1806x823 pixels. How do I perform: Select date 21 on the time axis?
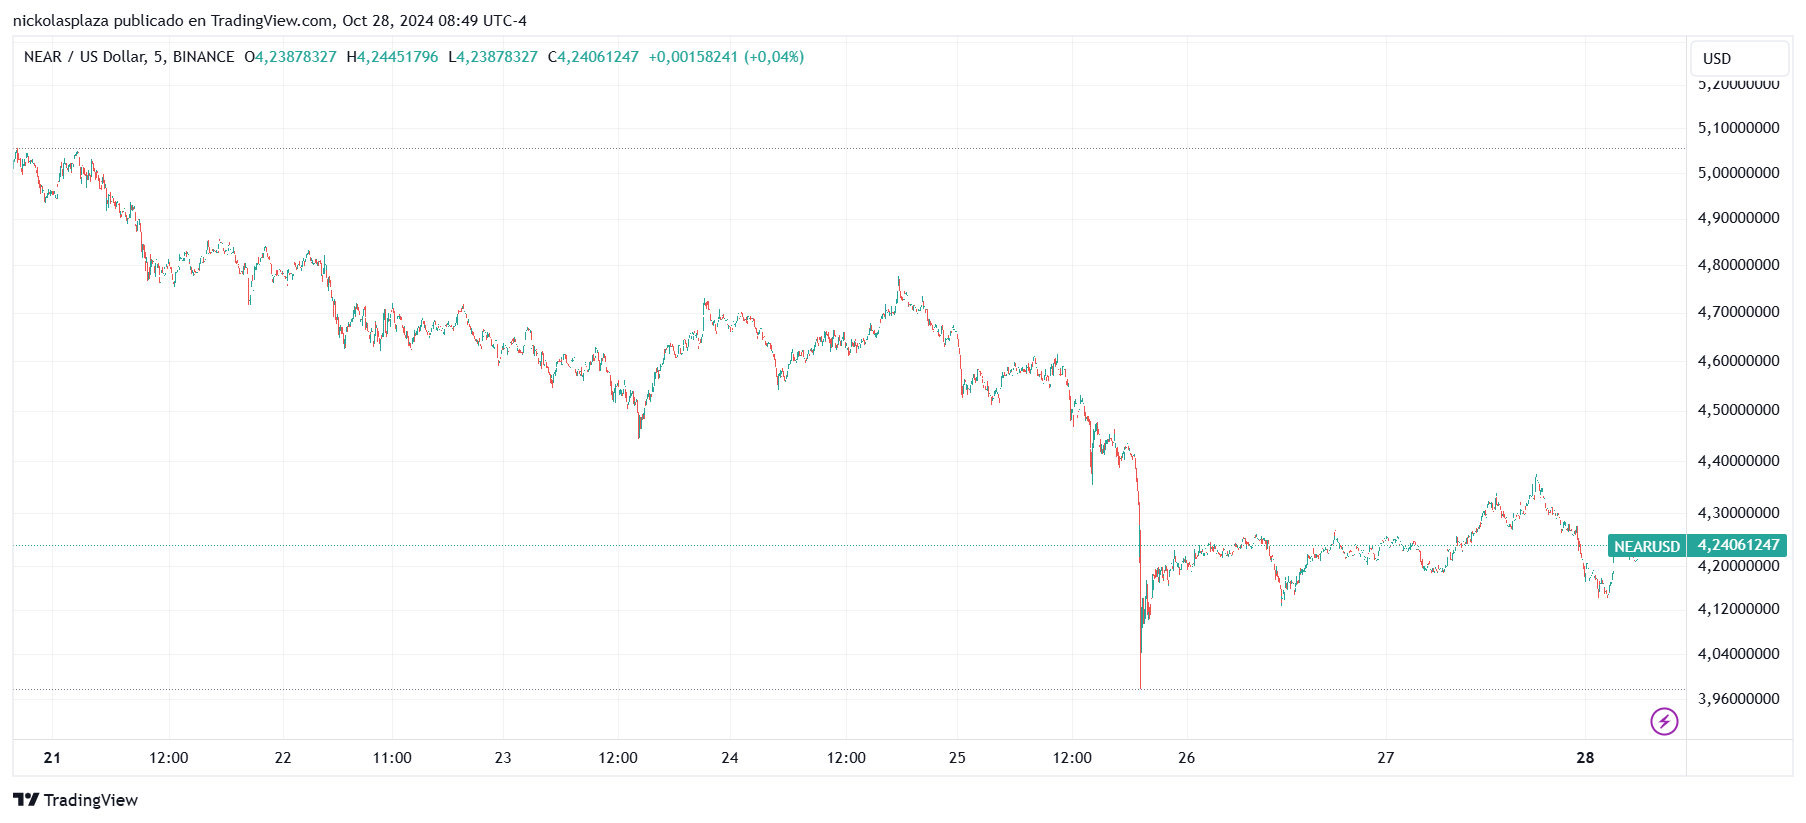tap(52, 758)
